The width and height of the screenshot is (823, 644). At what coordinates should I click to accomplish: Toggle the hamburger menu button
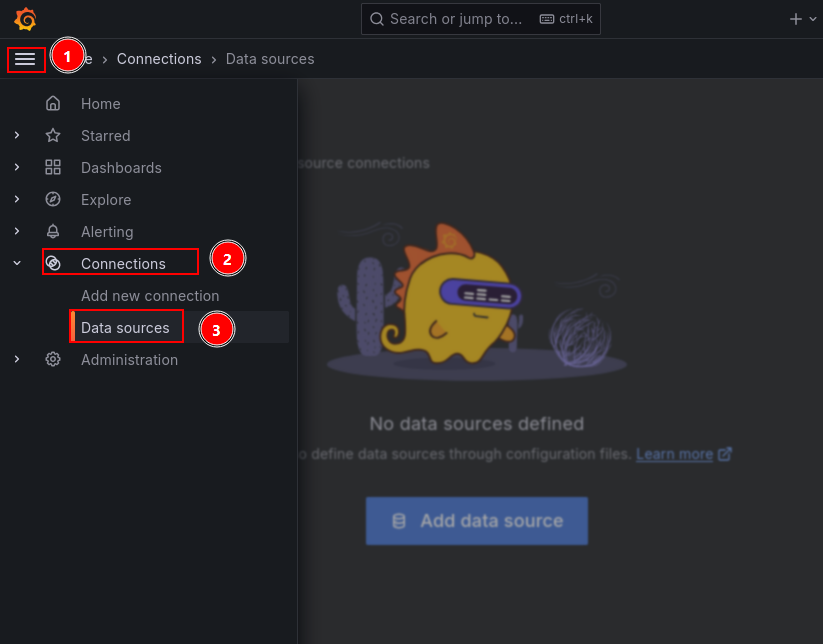(x=25, y=59)
